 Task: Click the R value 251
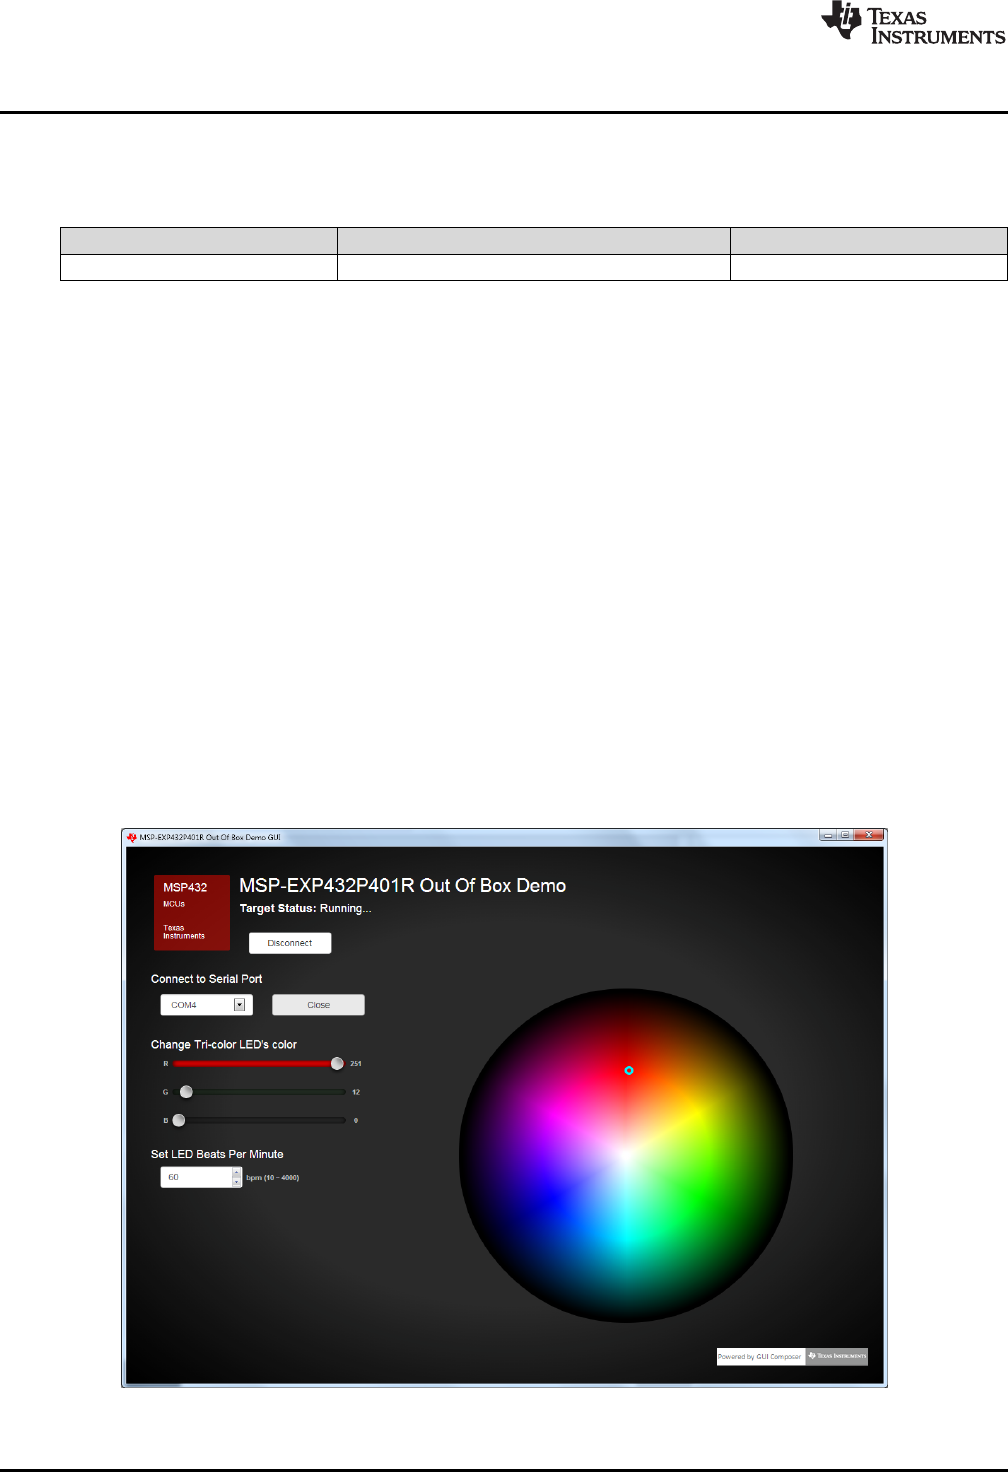pos(356,1064)
